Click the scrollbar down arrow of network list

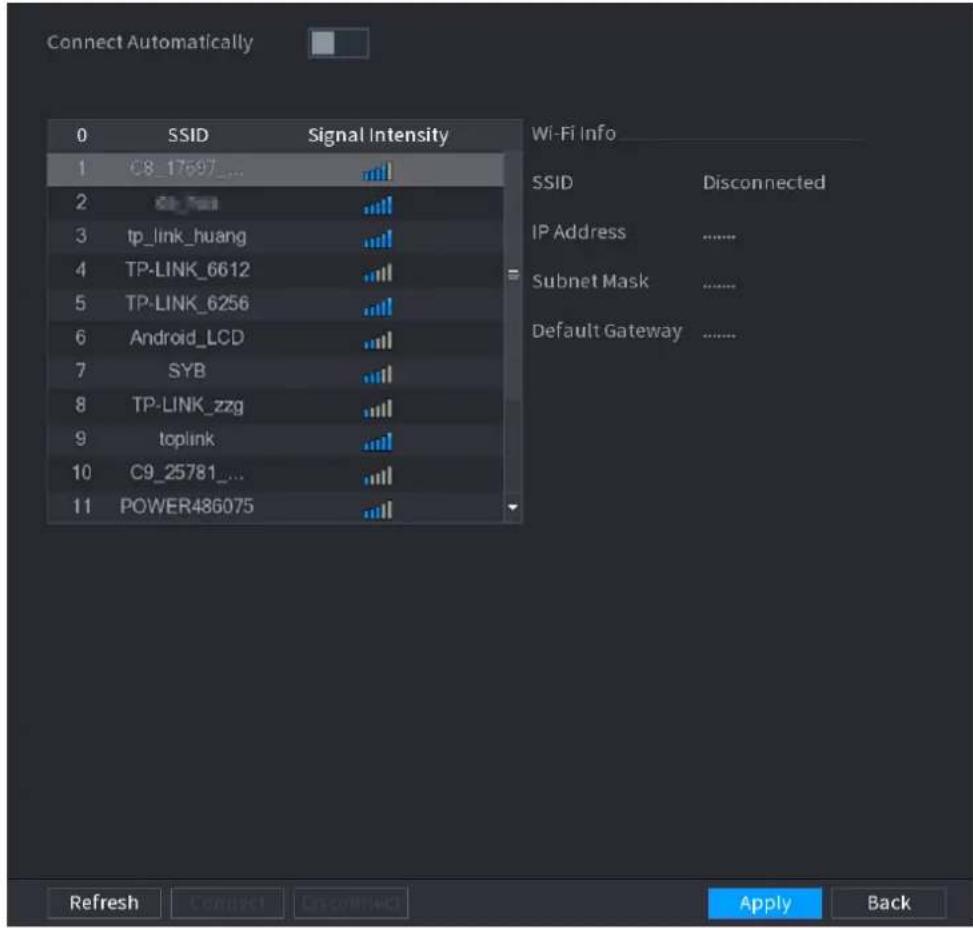(x=513, y=507)
